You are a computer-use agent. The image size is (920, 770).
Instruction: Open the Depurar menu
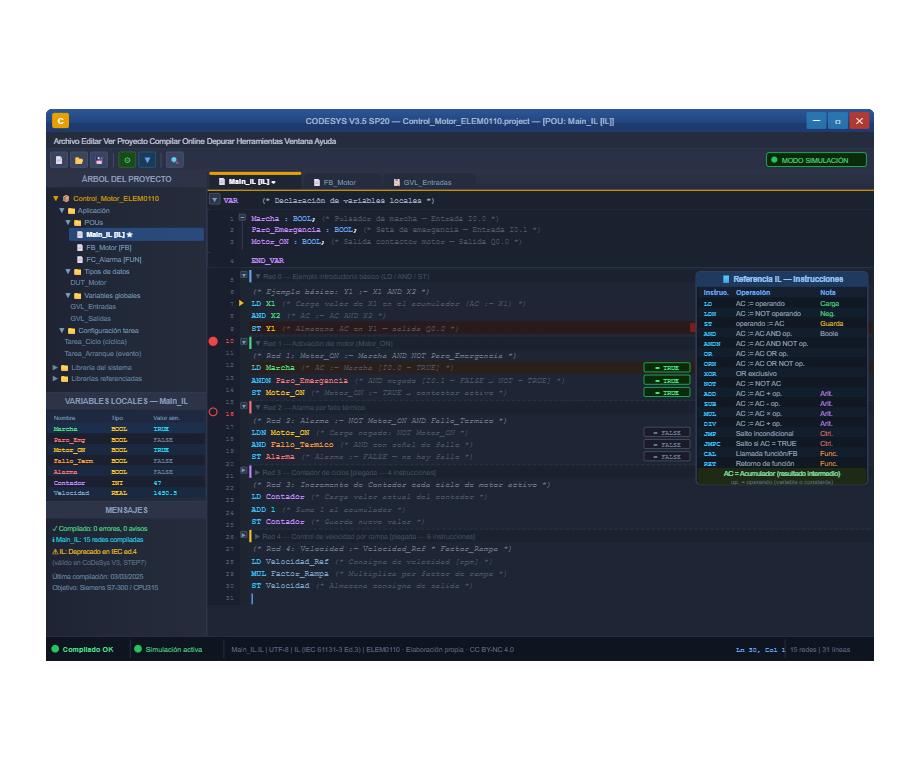220,141
